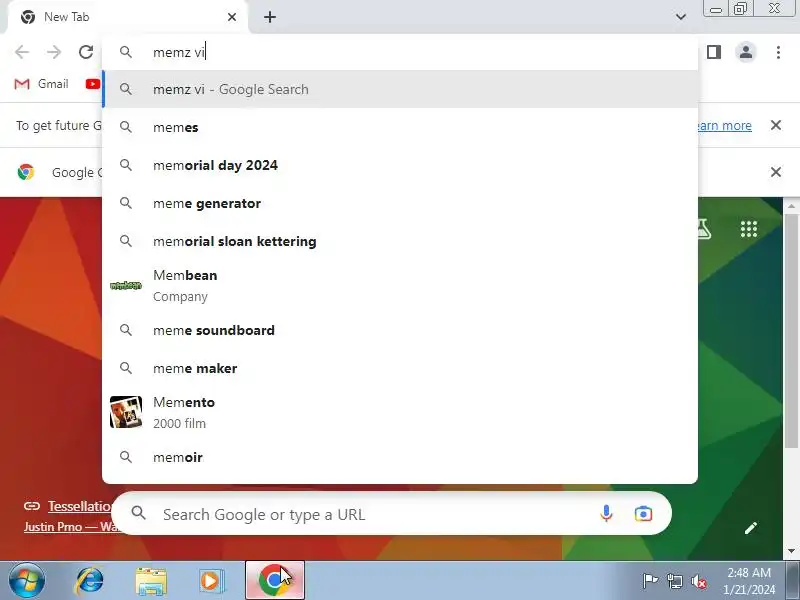Expand the tab search chevron
The width and height of the screenshot is (800, 600).
[681, 17]
